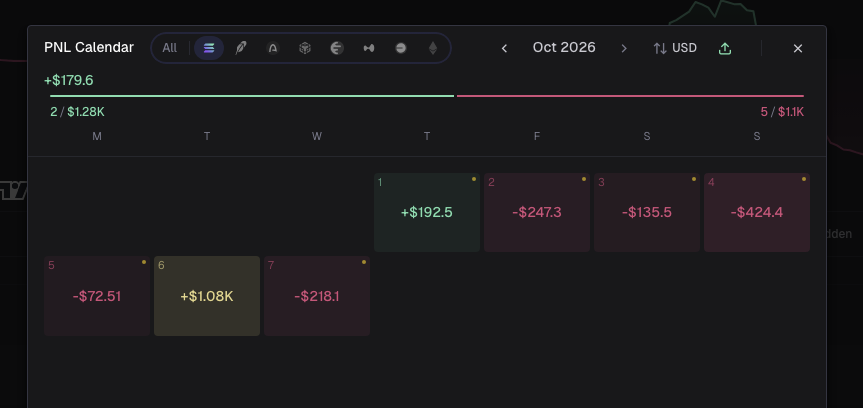Viewport: 863px width, 408px height.
Task: Click the yellow dot on day 7
Action: (x=364, y=262)
